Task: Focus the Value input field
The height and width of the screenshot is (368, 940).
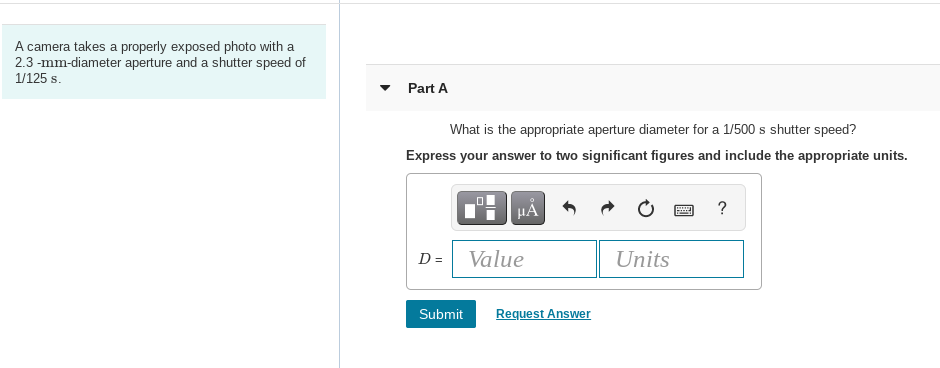Action: (525, 259)
